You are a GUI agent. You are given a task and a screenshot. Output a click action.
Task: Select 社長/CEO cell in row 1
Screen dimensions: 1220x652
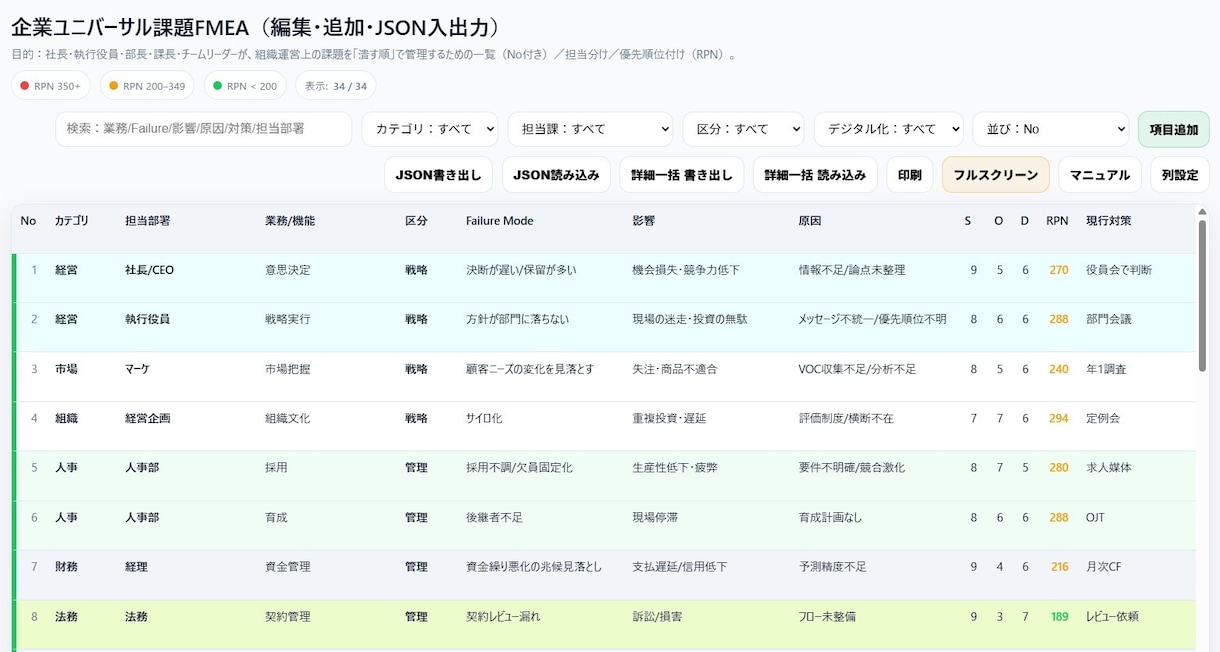pyautogui.click(x=149, y=270)
